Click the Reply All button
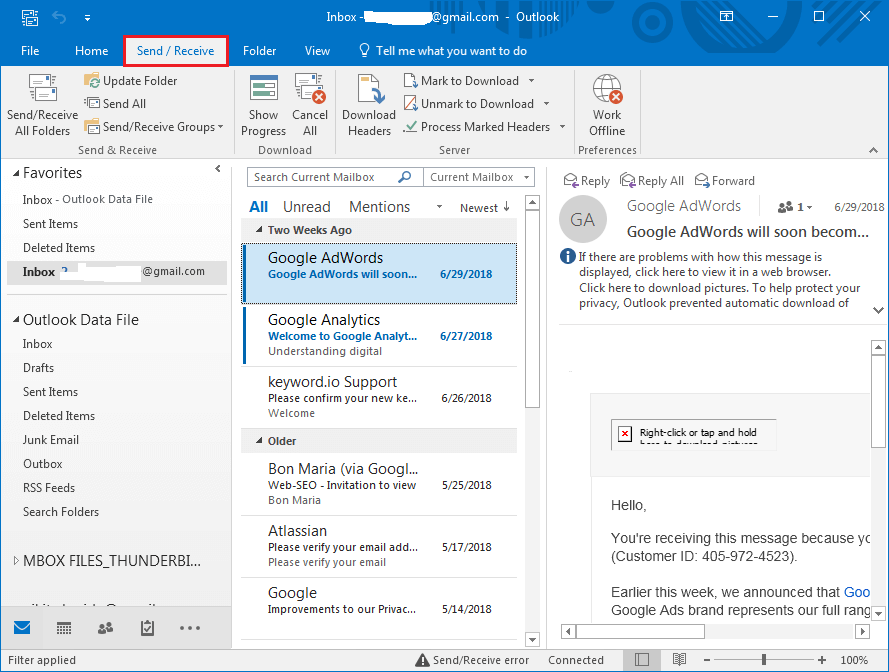 [x=651, y=181]
